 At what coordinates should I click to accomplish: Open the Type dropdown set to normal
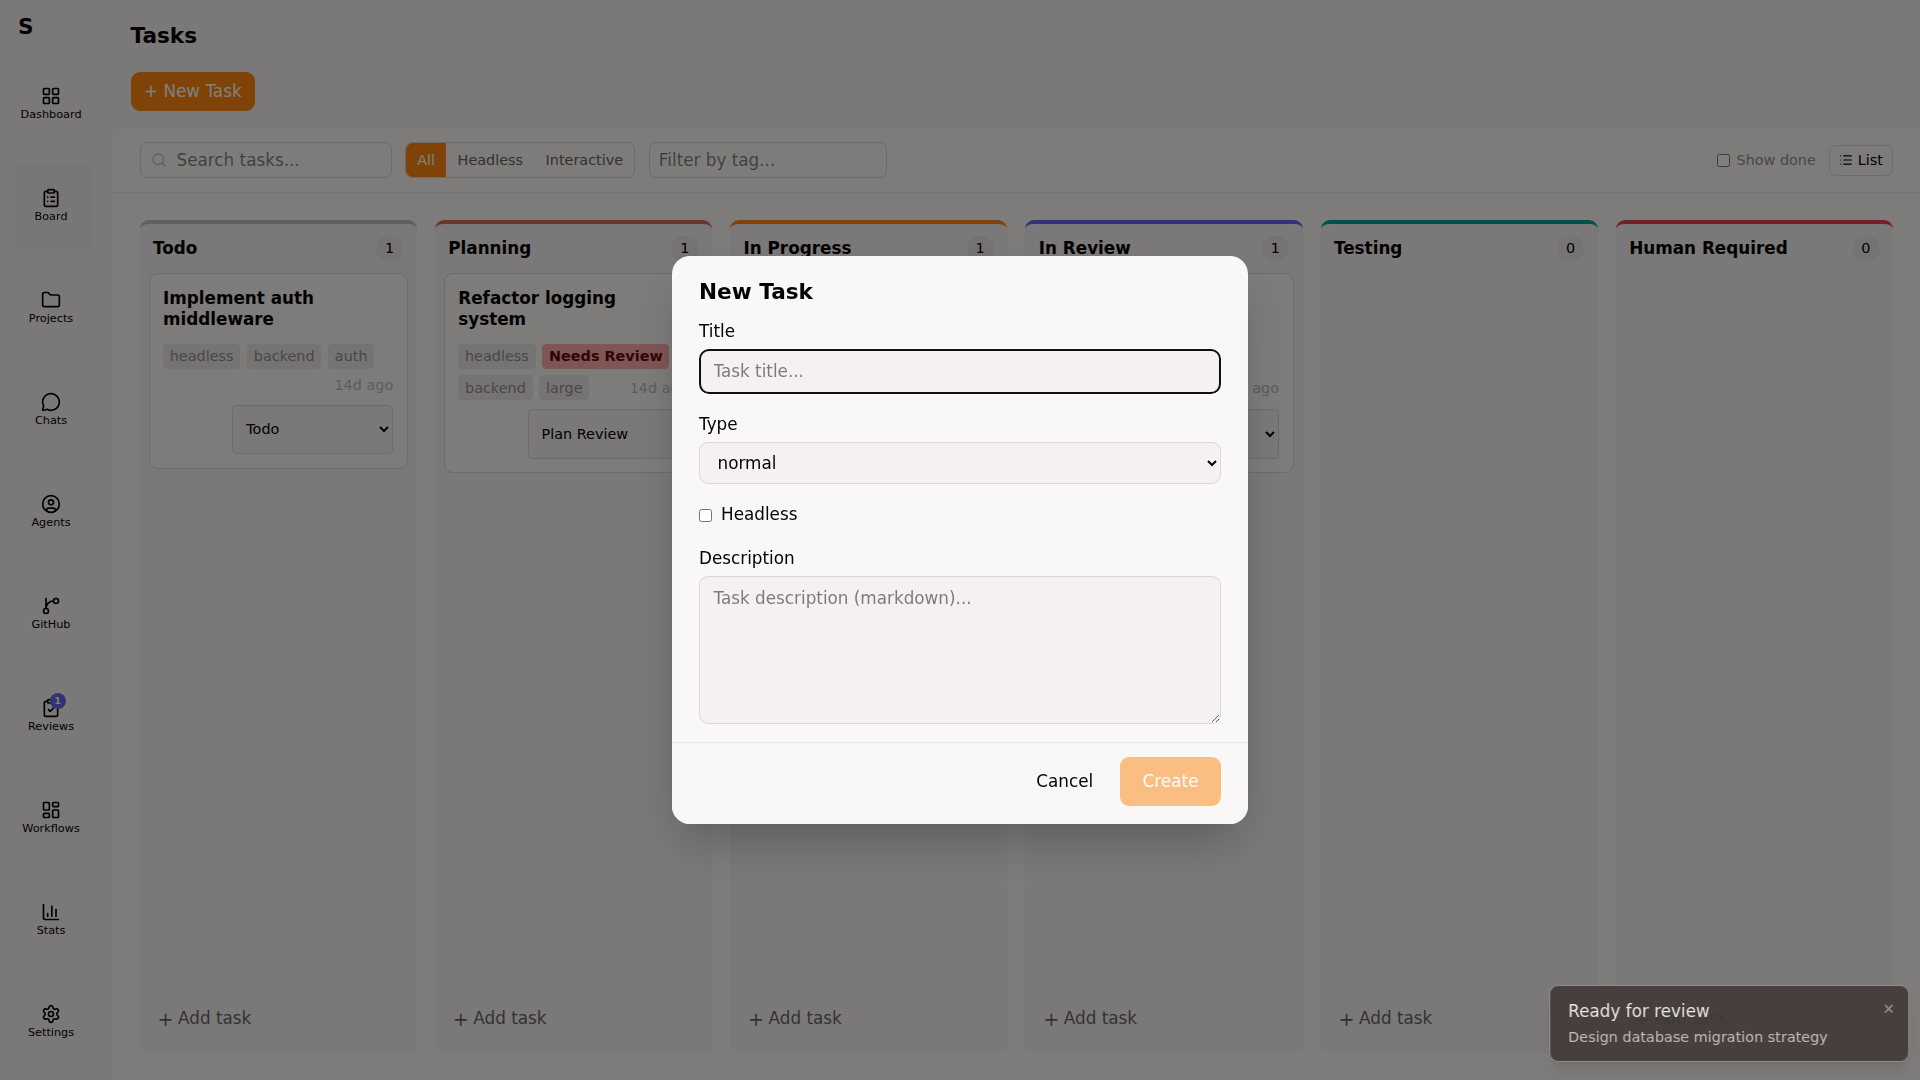(958, 462)
